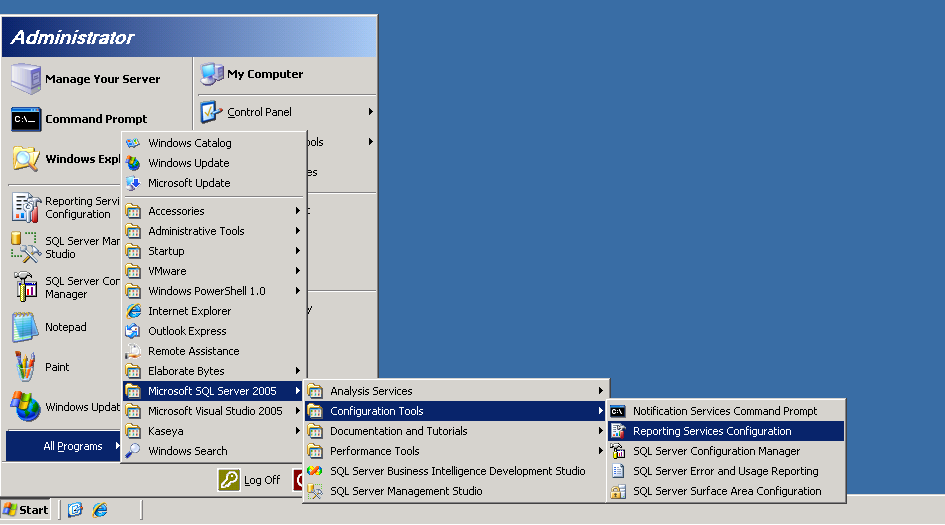
Task: Launch Internet Explorer from the taskbar quick launch
Action: coord(100,510)
